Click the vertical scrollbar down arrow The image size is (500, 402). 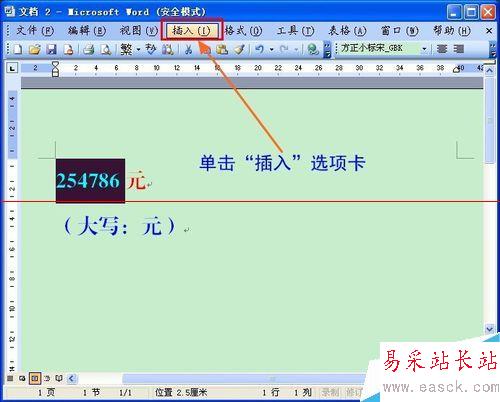click(490, 329)
